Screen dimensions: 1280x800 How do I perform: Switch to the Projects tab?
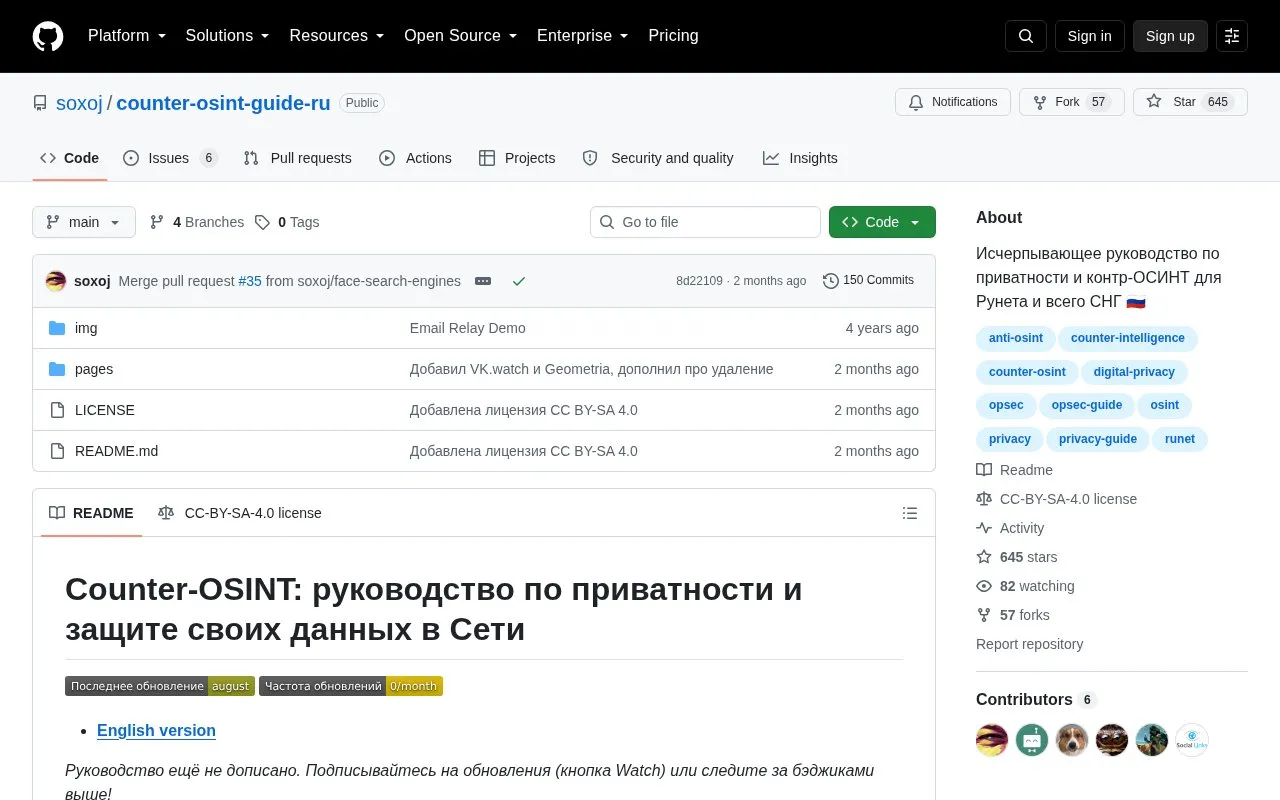coord(517,158)
